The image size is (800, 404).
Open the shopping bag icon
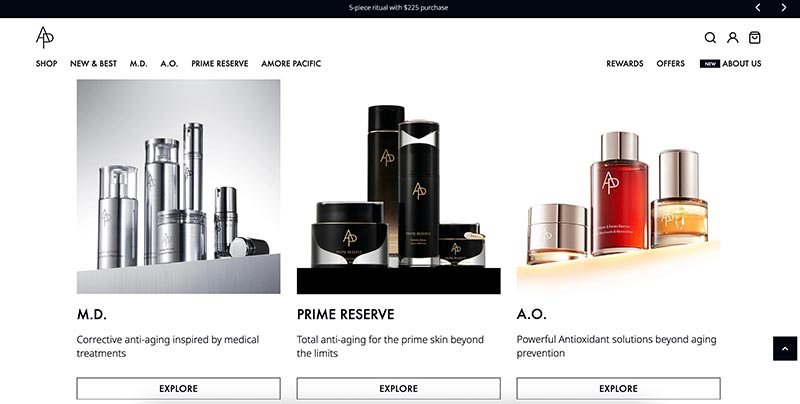(x=755, y=38)
